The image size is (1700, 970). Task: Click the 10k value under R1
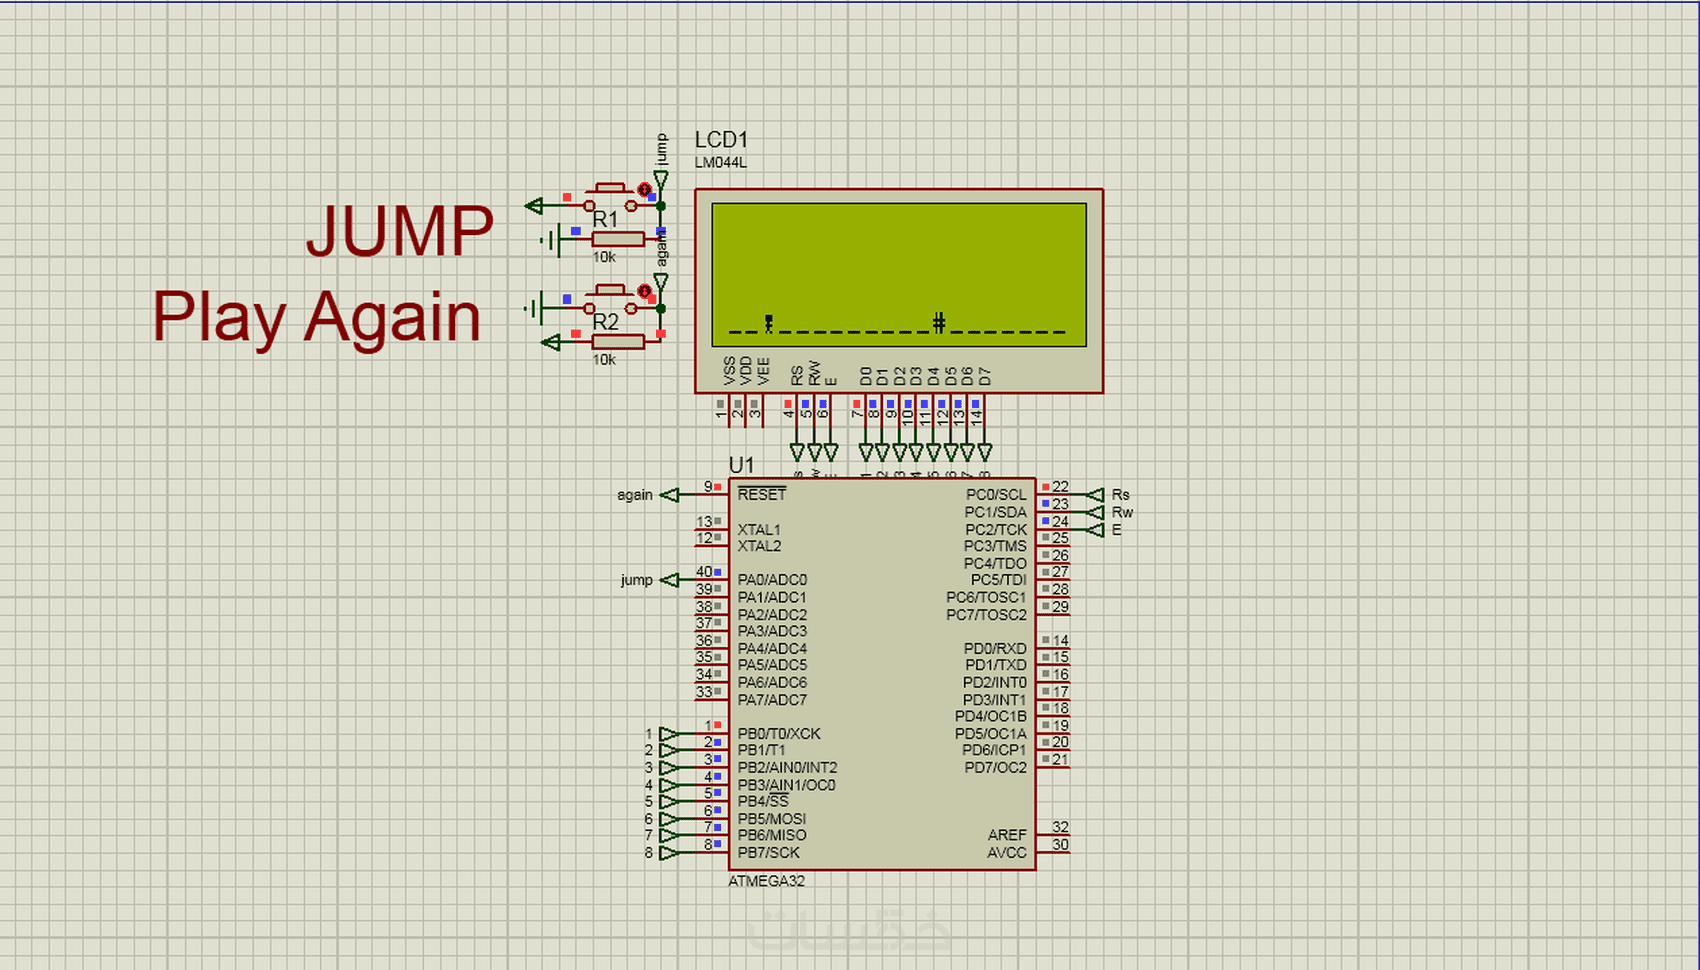click(x=604, y=257)
